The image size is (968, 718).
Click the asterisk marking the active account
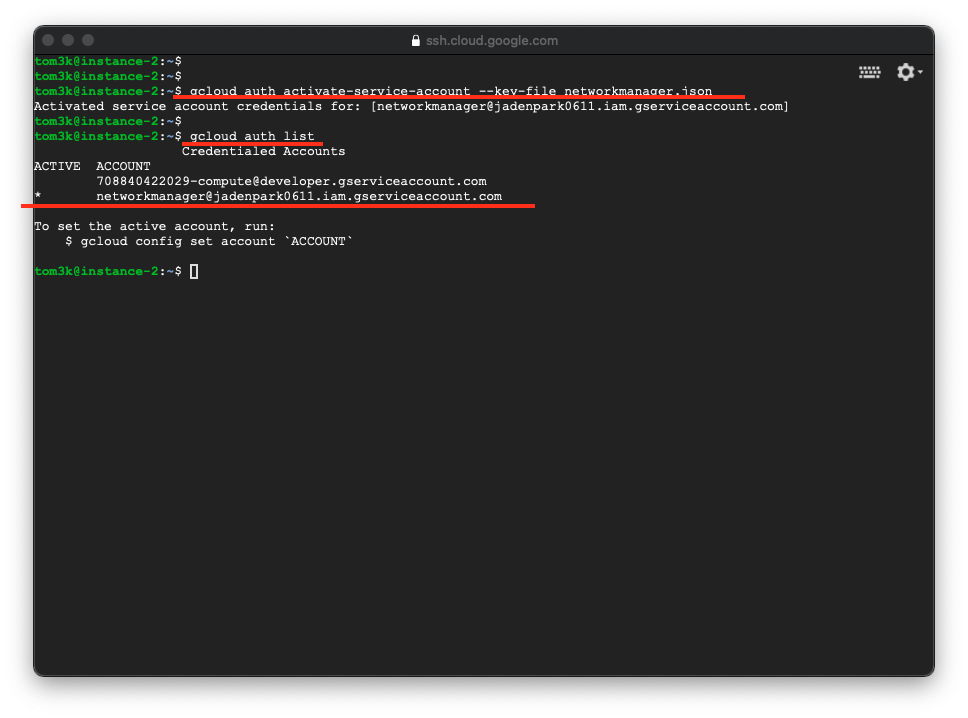[38, 196]
